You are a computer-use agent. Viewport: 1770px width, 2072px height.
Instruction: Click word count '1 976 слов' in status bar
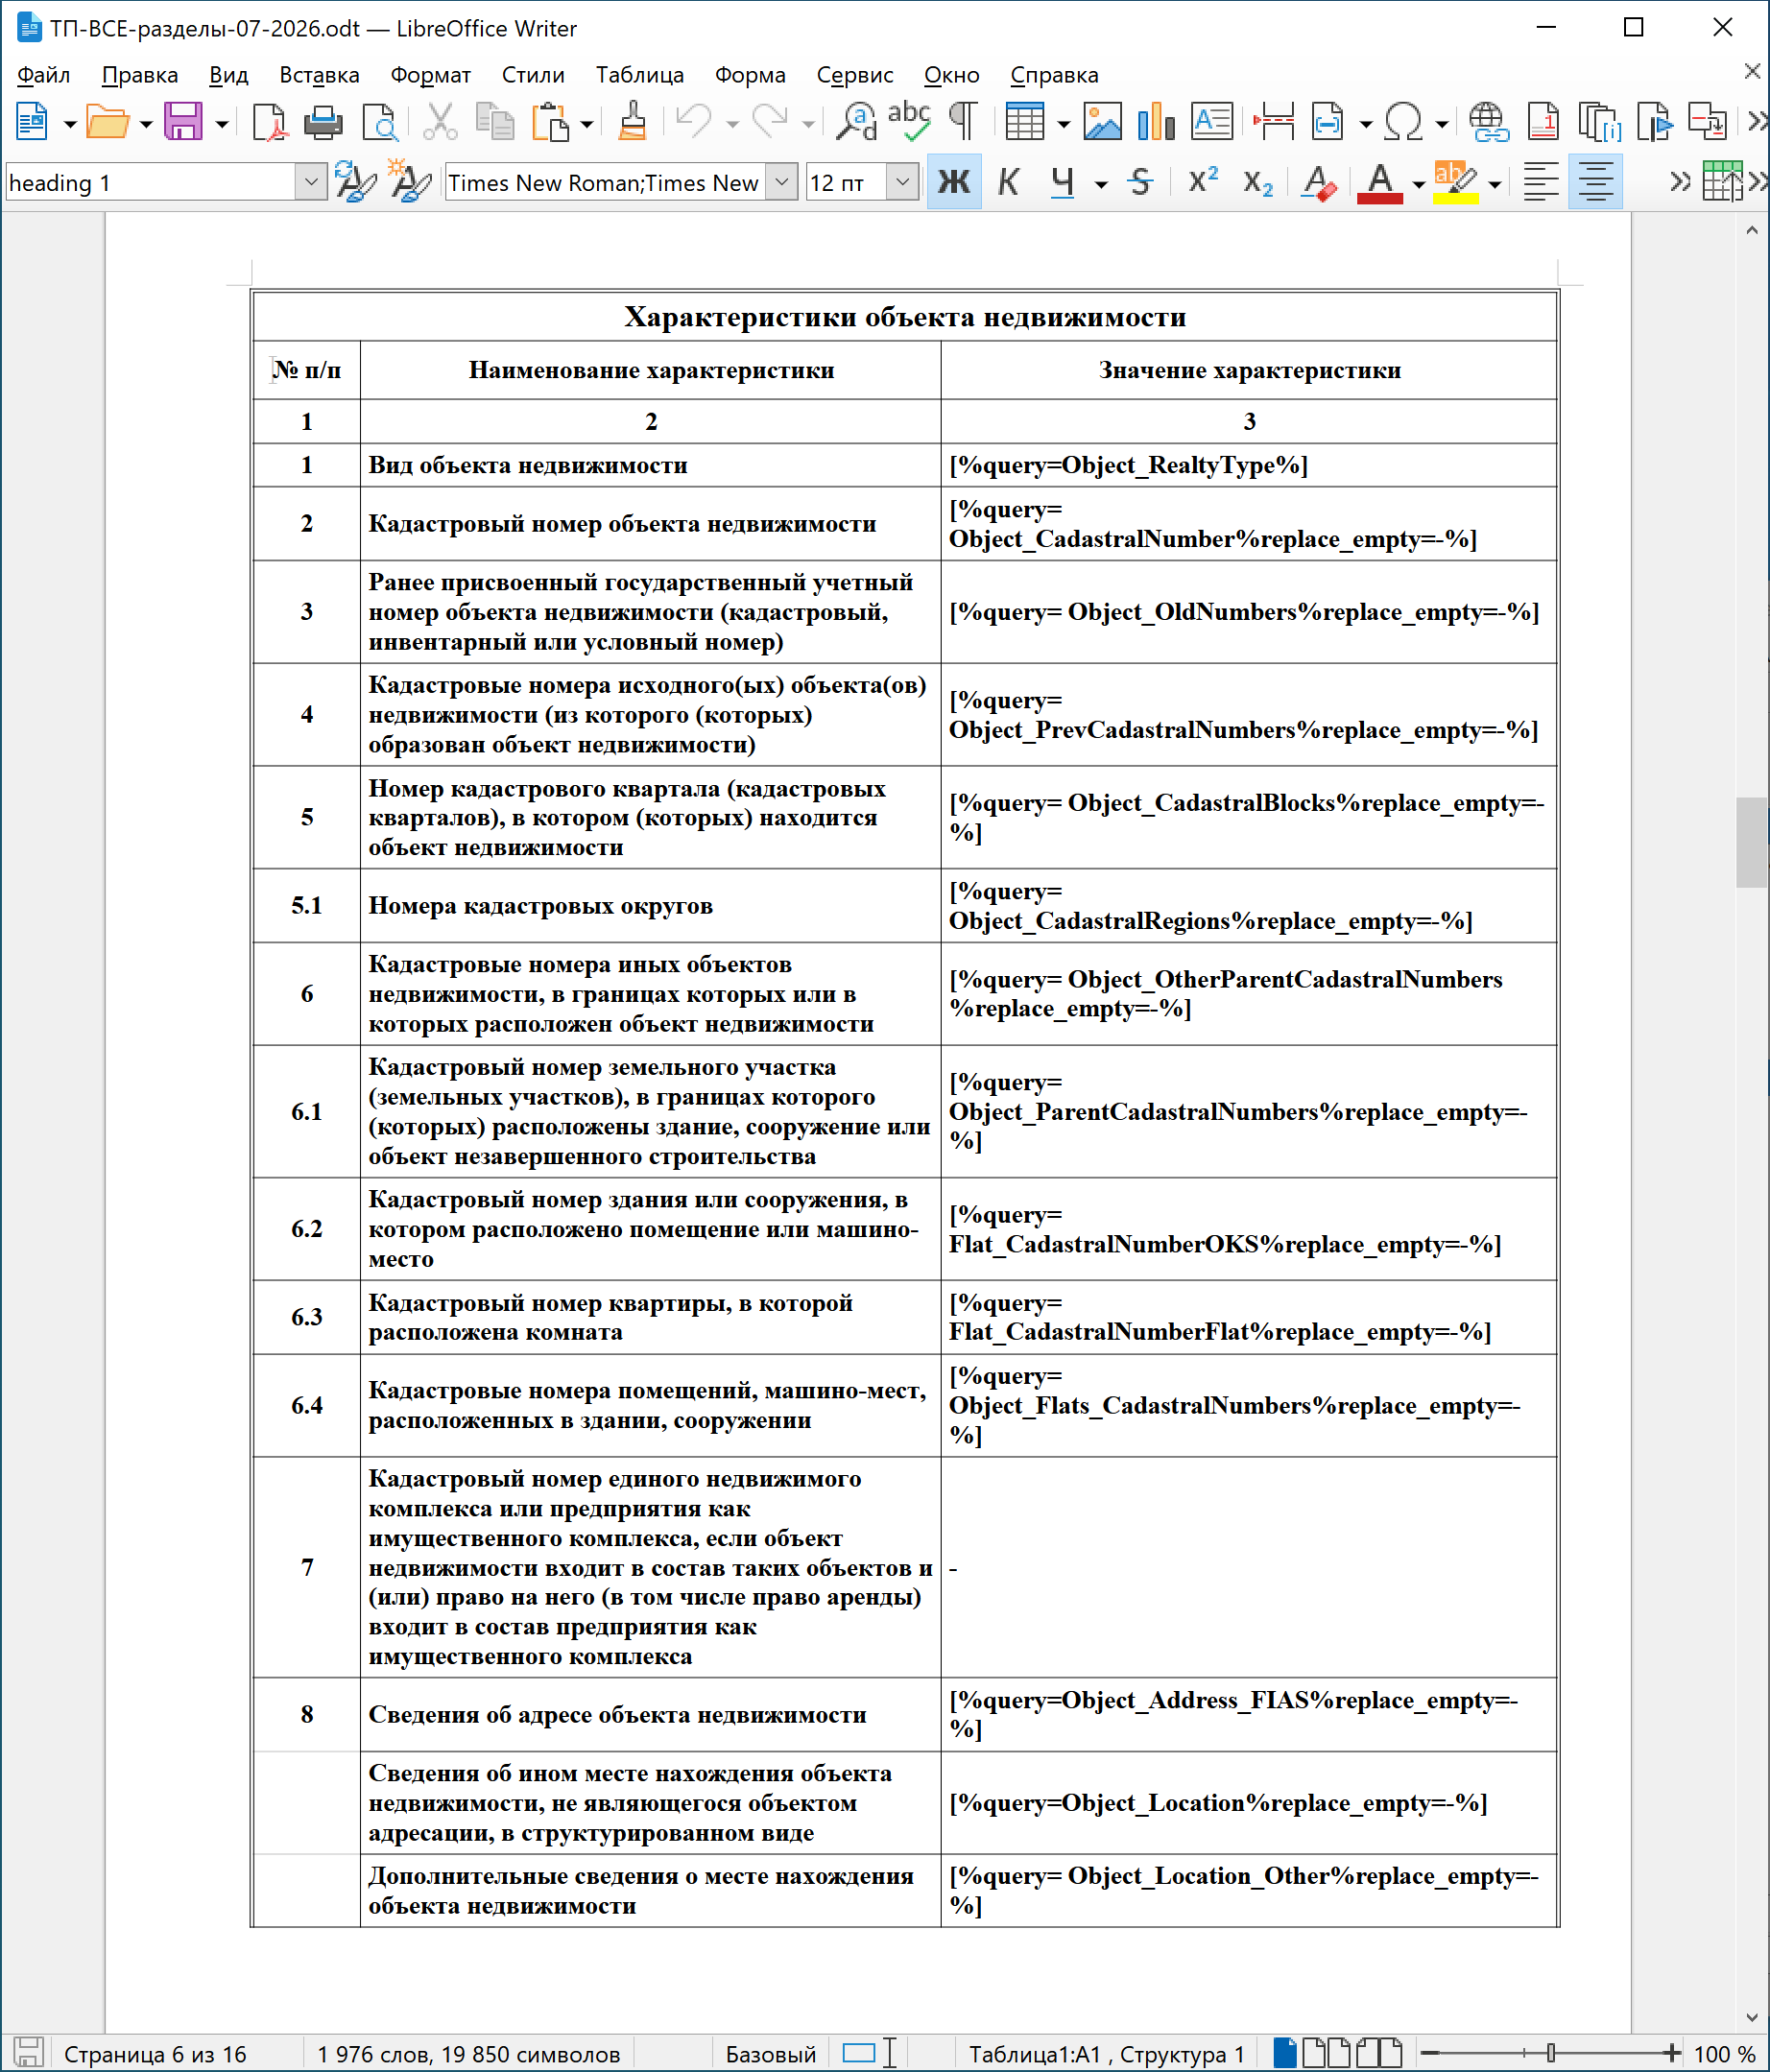click(x=469, y=2054)
